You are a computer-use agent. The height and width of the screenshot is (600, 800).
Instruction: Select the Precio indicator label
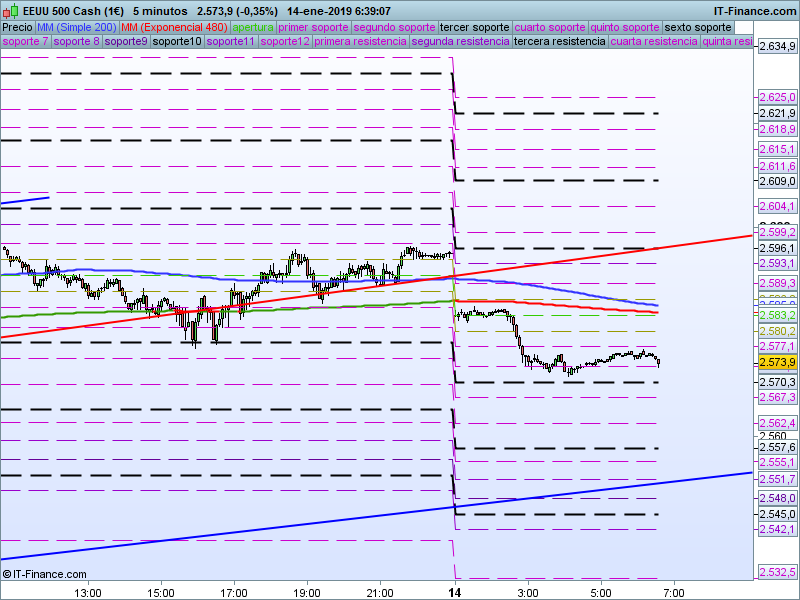click(x=18, y=28)
